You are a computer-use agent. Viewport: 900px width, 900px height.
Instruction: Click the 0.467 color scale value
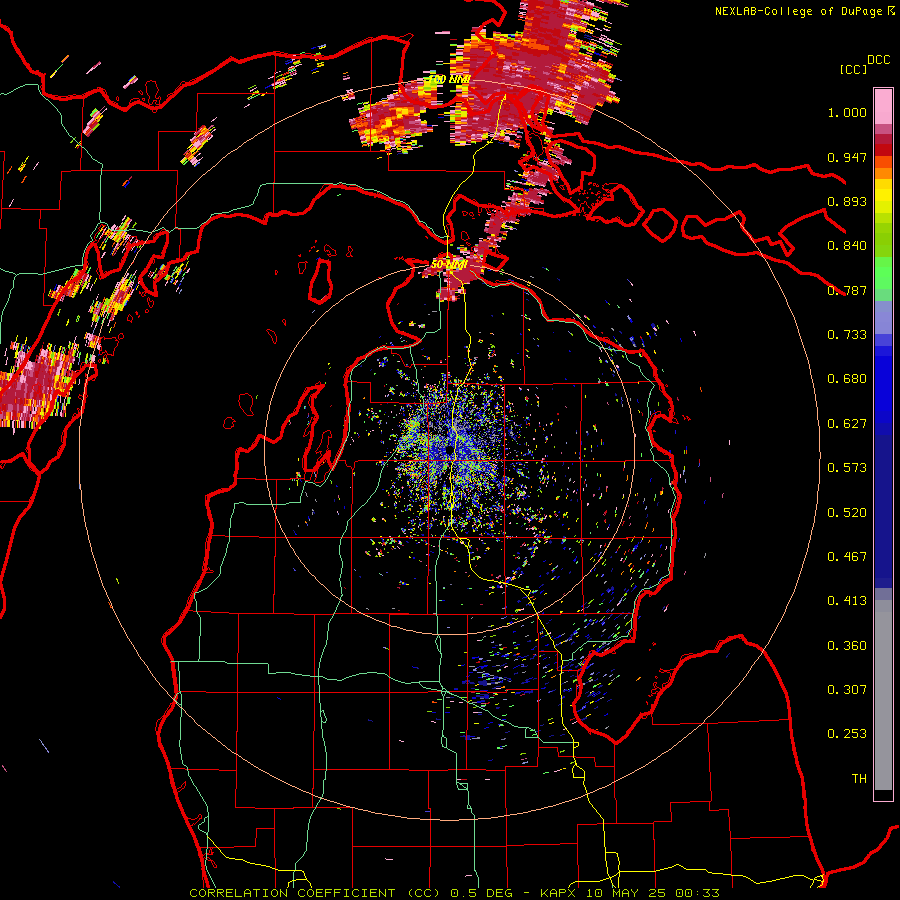847,557
